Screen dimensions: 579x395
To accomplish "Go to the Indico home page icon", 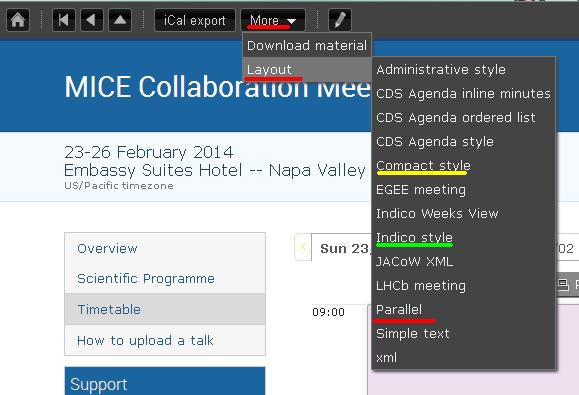I will point(18,20).
